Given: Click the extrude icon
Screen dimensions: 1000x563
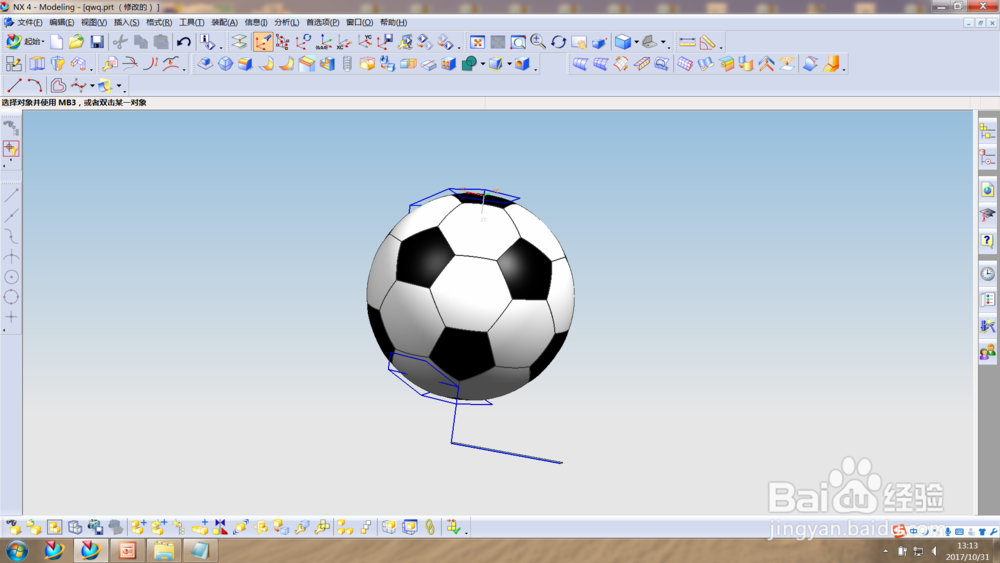Looking at the screenshot, I should tap(38, 64).
